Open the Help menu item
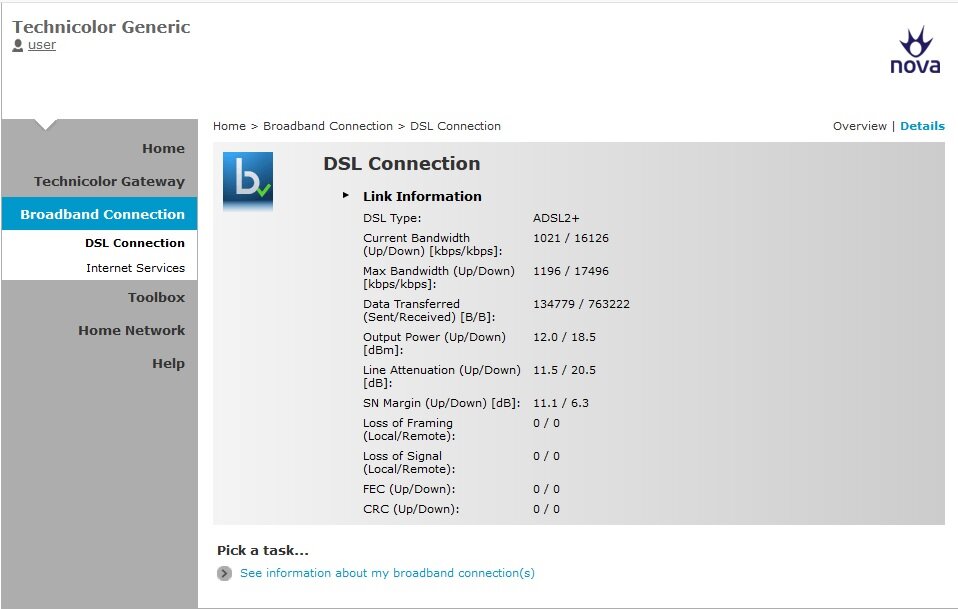958x609 pixels. (168, 363)
